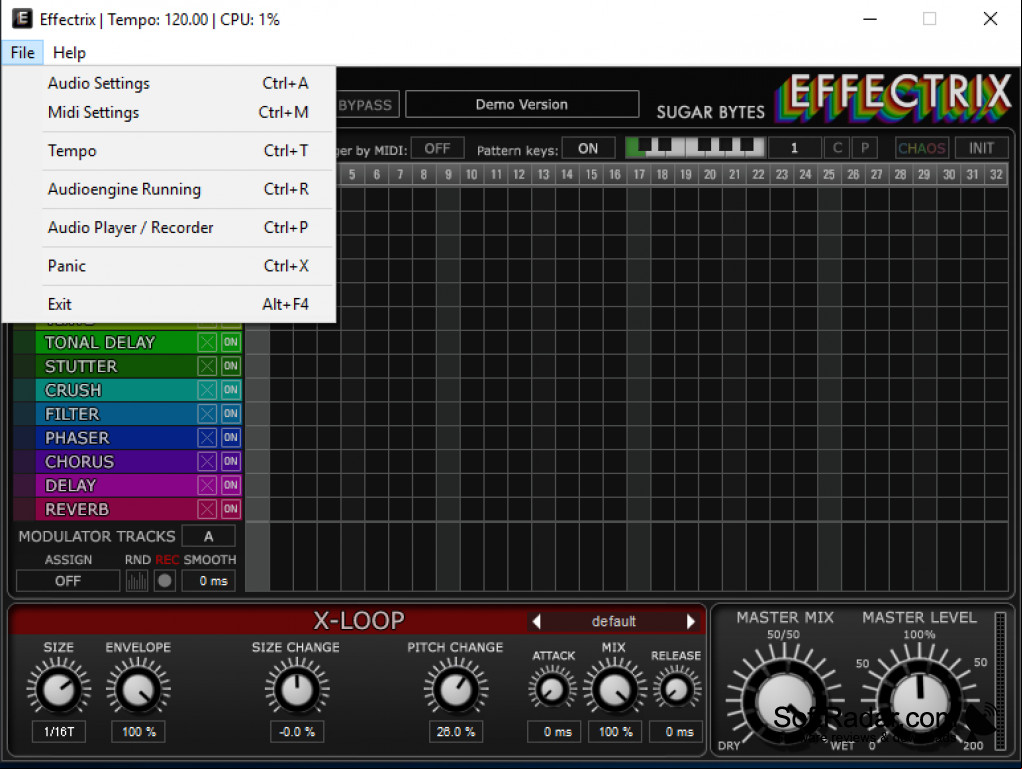Select the TONAL DELAY effect track

tap(116, 342)
